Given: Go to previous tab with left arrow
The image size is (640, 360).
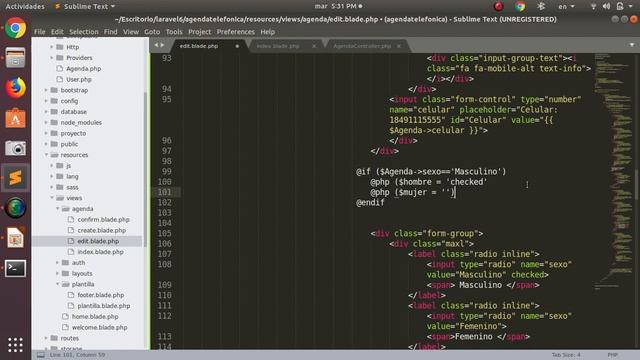Looking at the screenshot, I should [156, 45].
